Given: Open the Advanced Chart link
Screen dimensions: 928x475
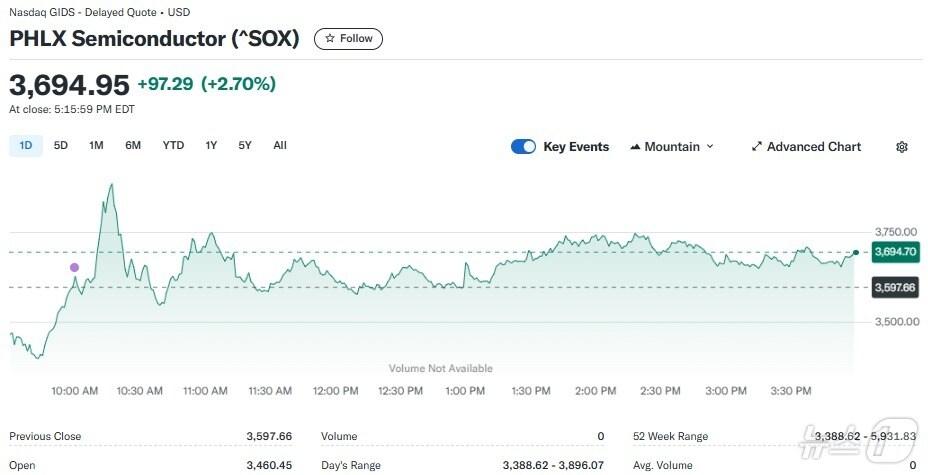Looking at the screenshot, I should (x=813, y=147).
